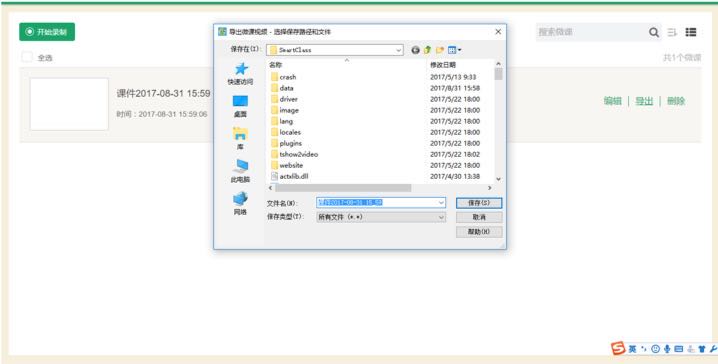Click the horizontal scrollbar thumb
This screenshot has height=364, width=718.
click(x=343, y=188)
